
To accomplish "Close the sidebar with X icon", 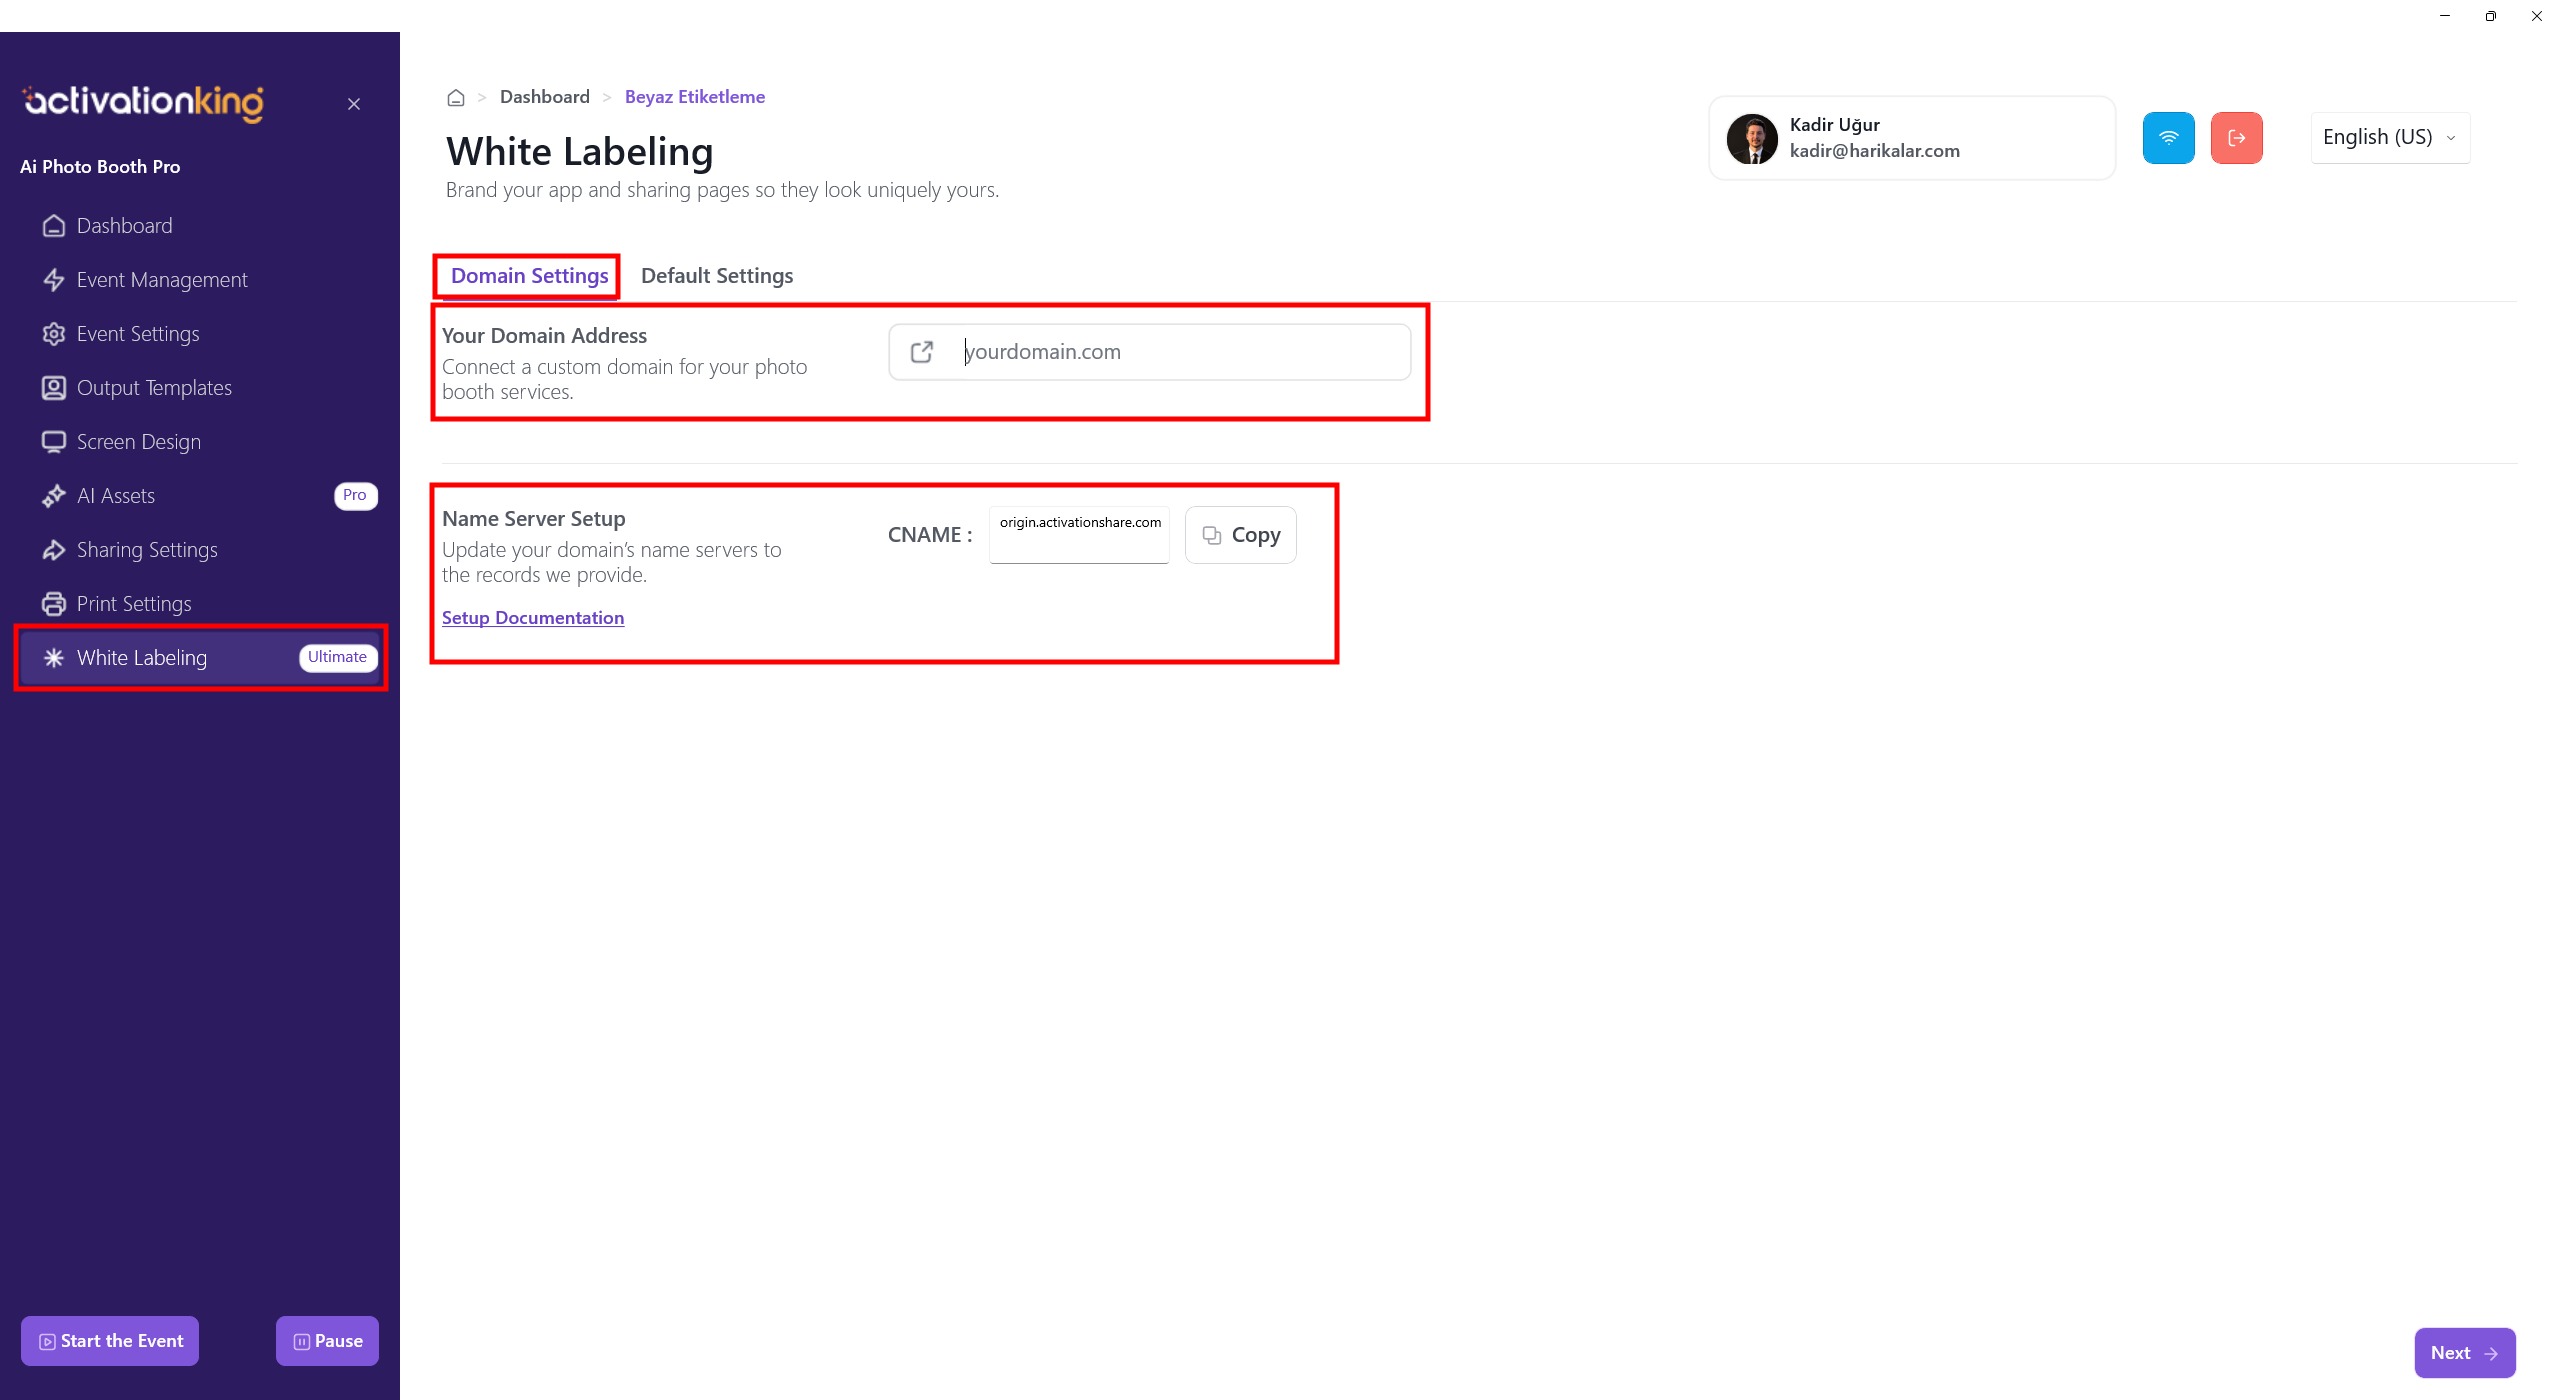I will [x=354, y=104].
